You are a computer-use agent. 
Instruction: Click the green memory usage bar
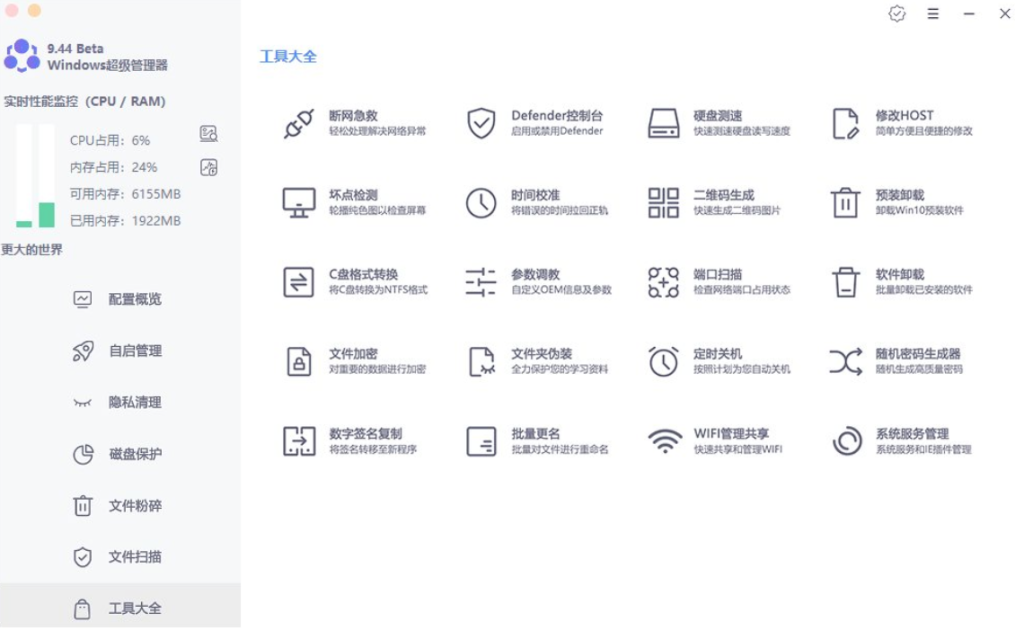[46, 215]
